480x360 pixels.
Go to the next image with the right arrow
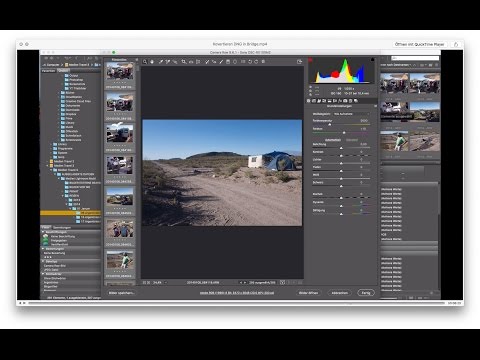click(245, 283)
